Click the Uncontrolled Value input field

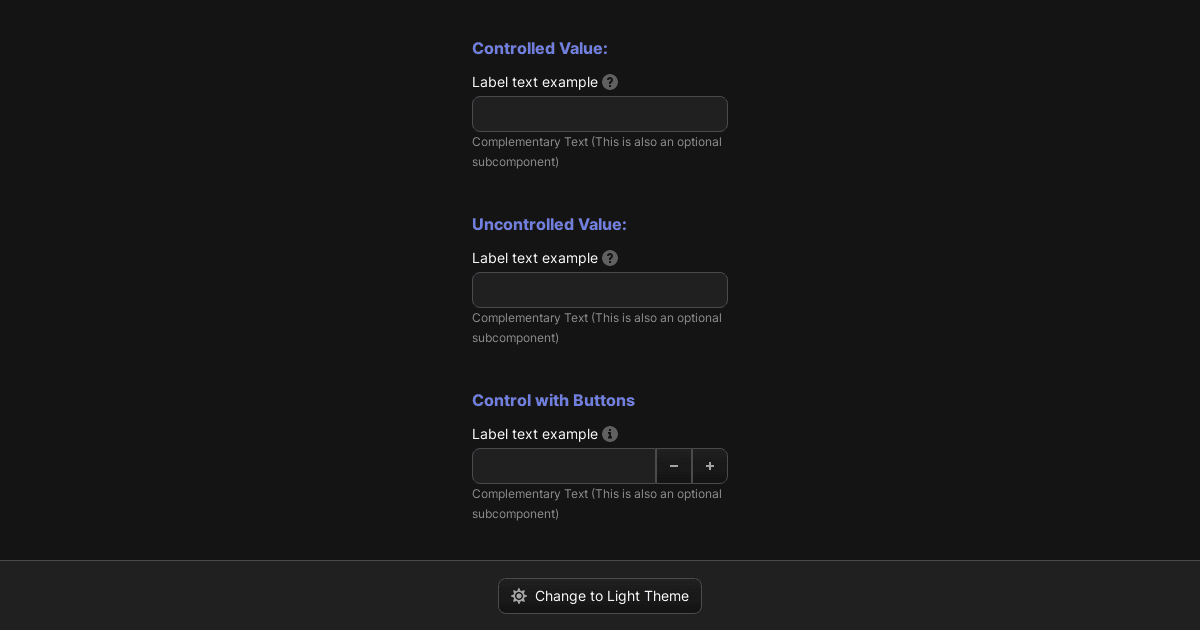coord(600,290)
